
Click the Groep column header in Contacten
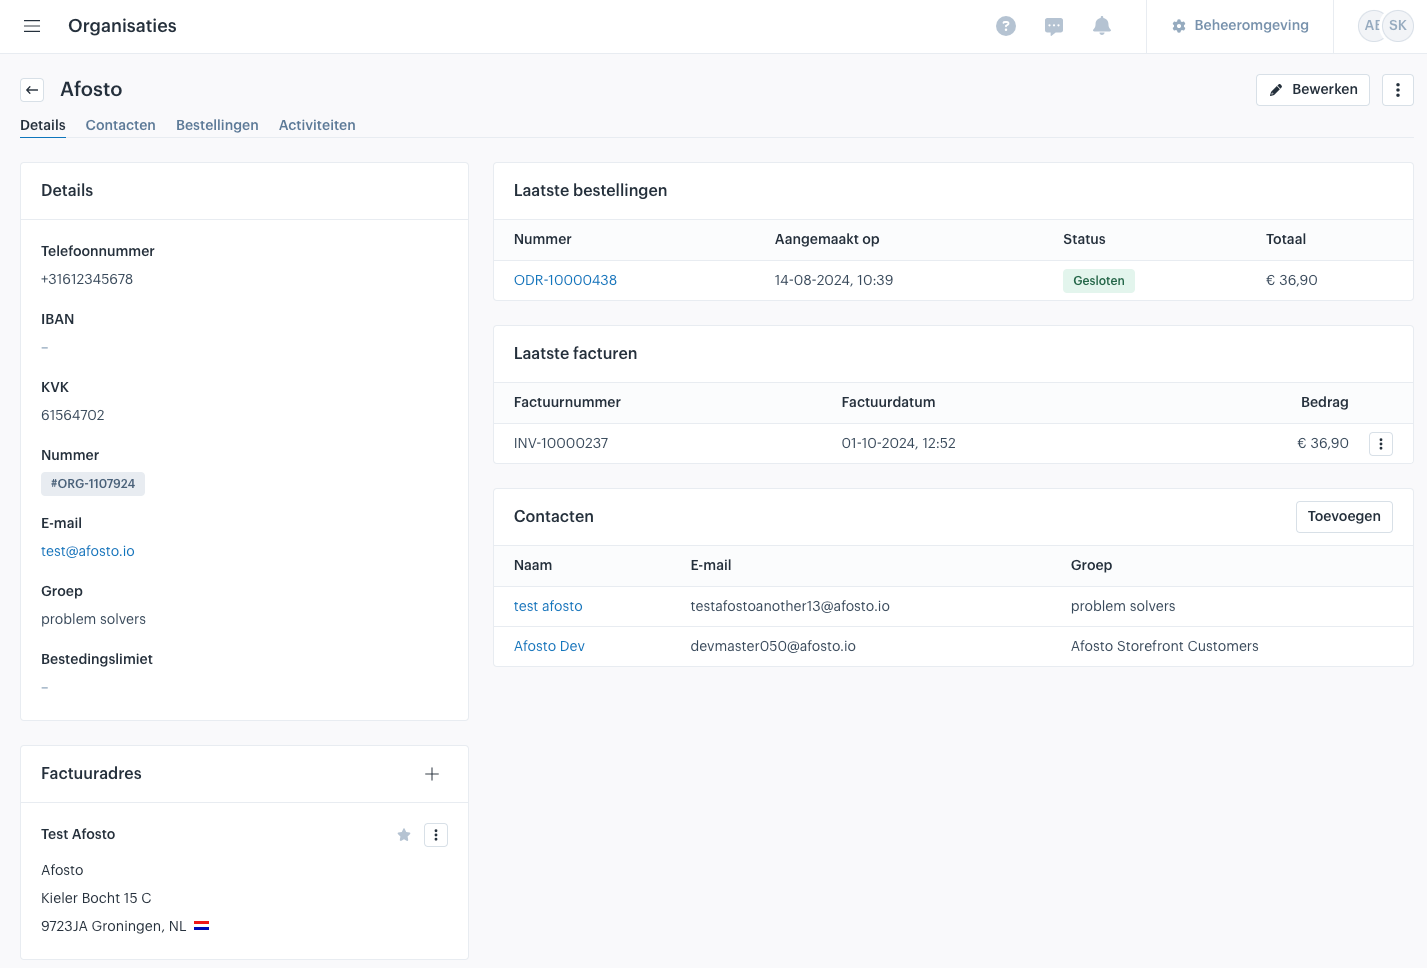click(1091, 566)
